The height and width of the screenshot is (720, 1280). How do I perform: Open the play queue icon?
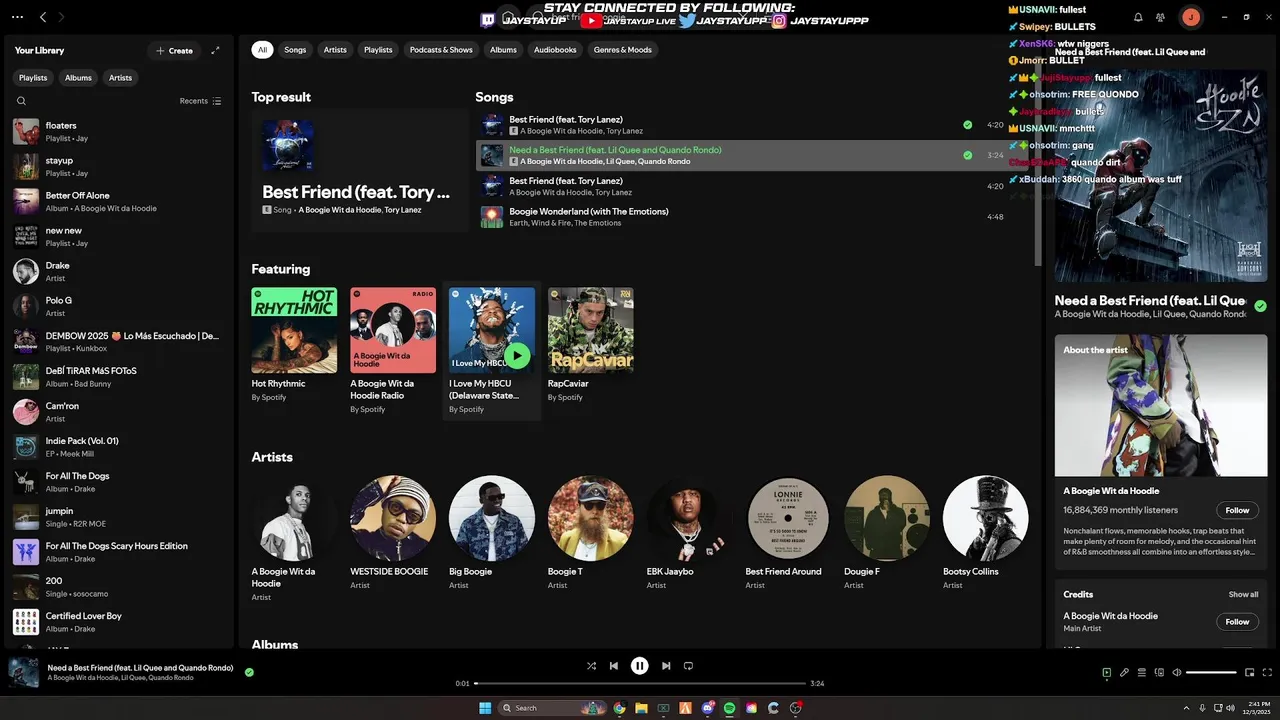[1142, 672]
